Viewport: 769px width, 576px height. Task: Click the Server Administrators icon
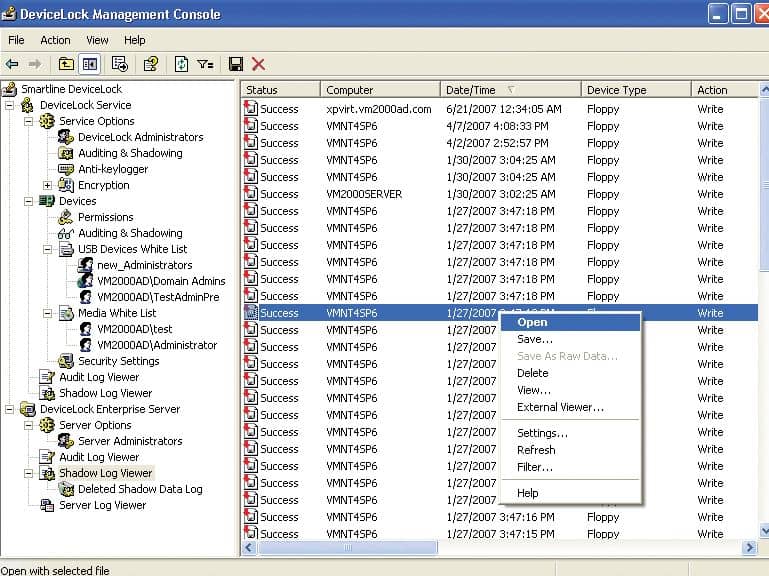(66, 441)
